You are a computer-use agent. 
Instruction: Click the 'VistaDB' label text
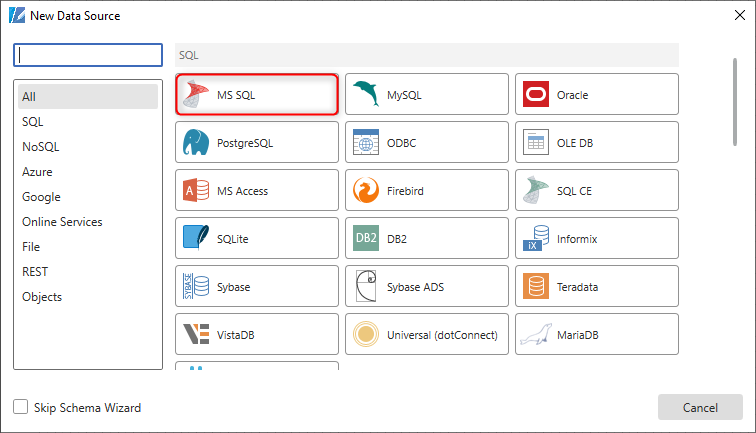coord(235,335)
